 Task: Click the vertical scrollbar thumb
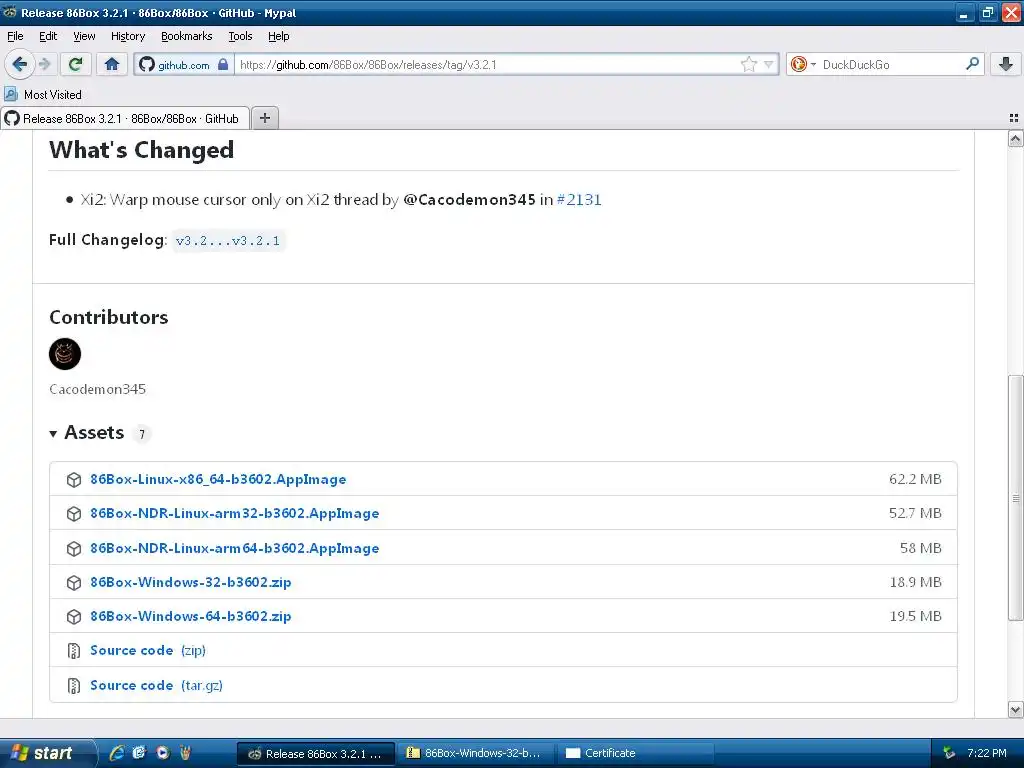[x=1015, y=498]
